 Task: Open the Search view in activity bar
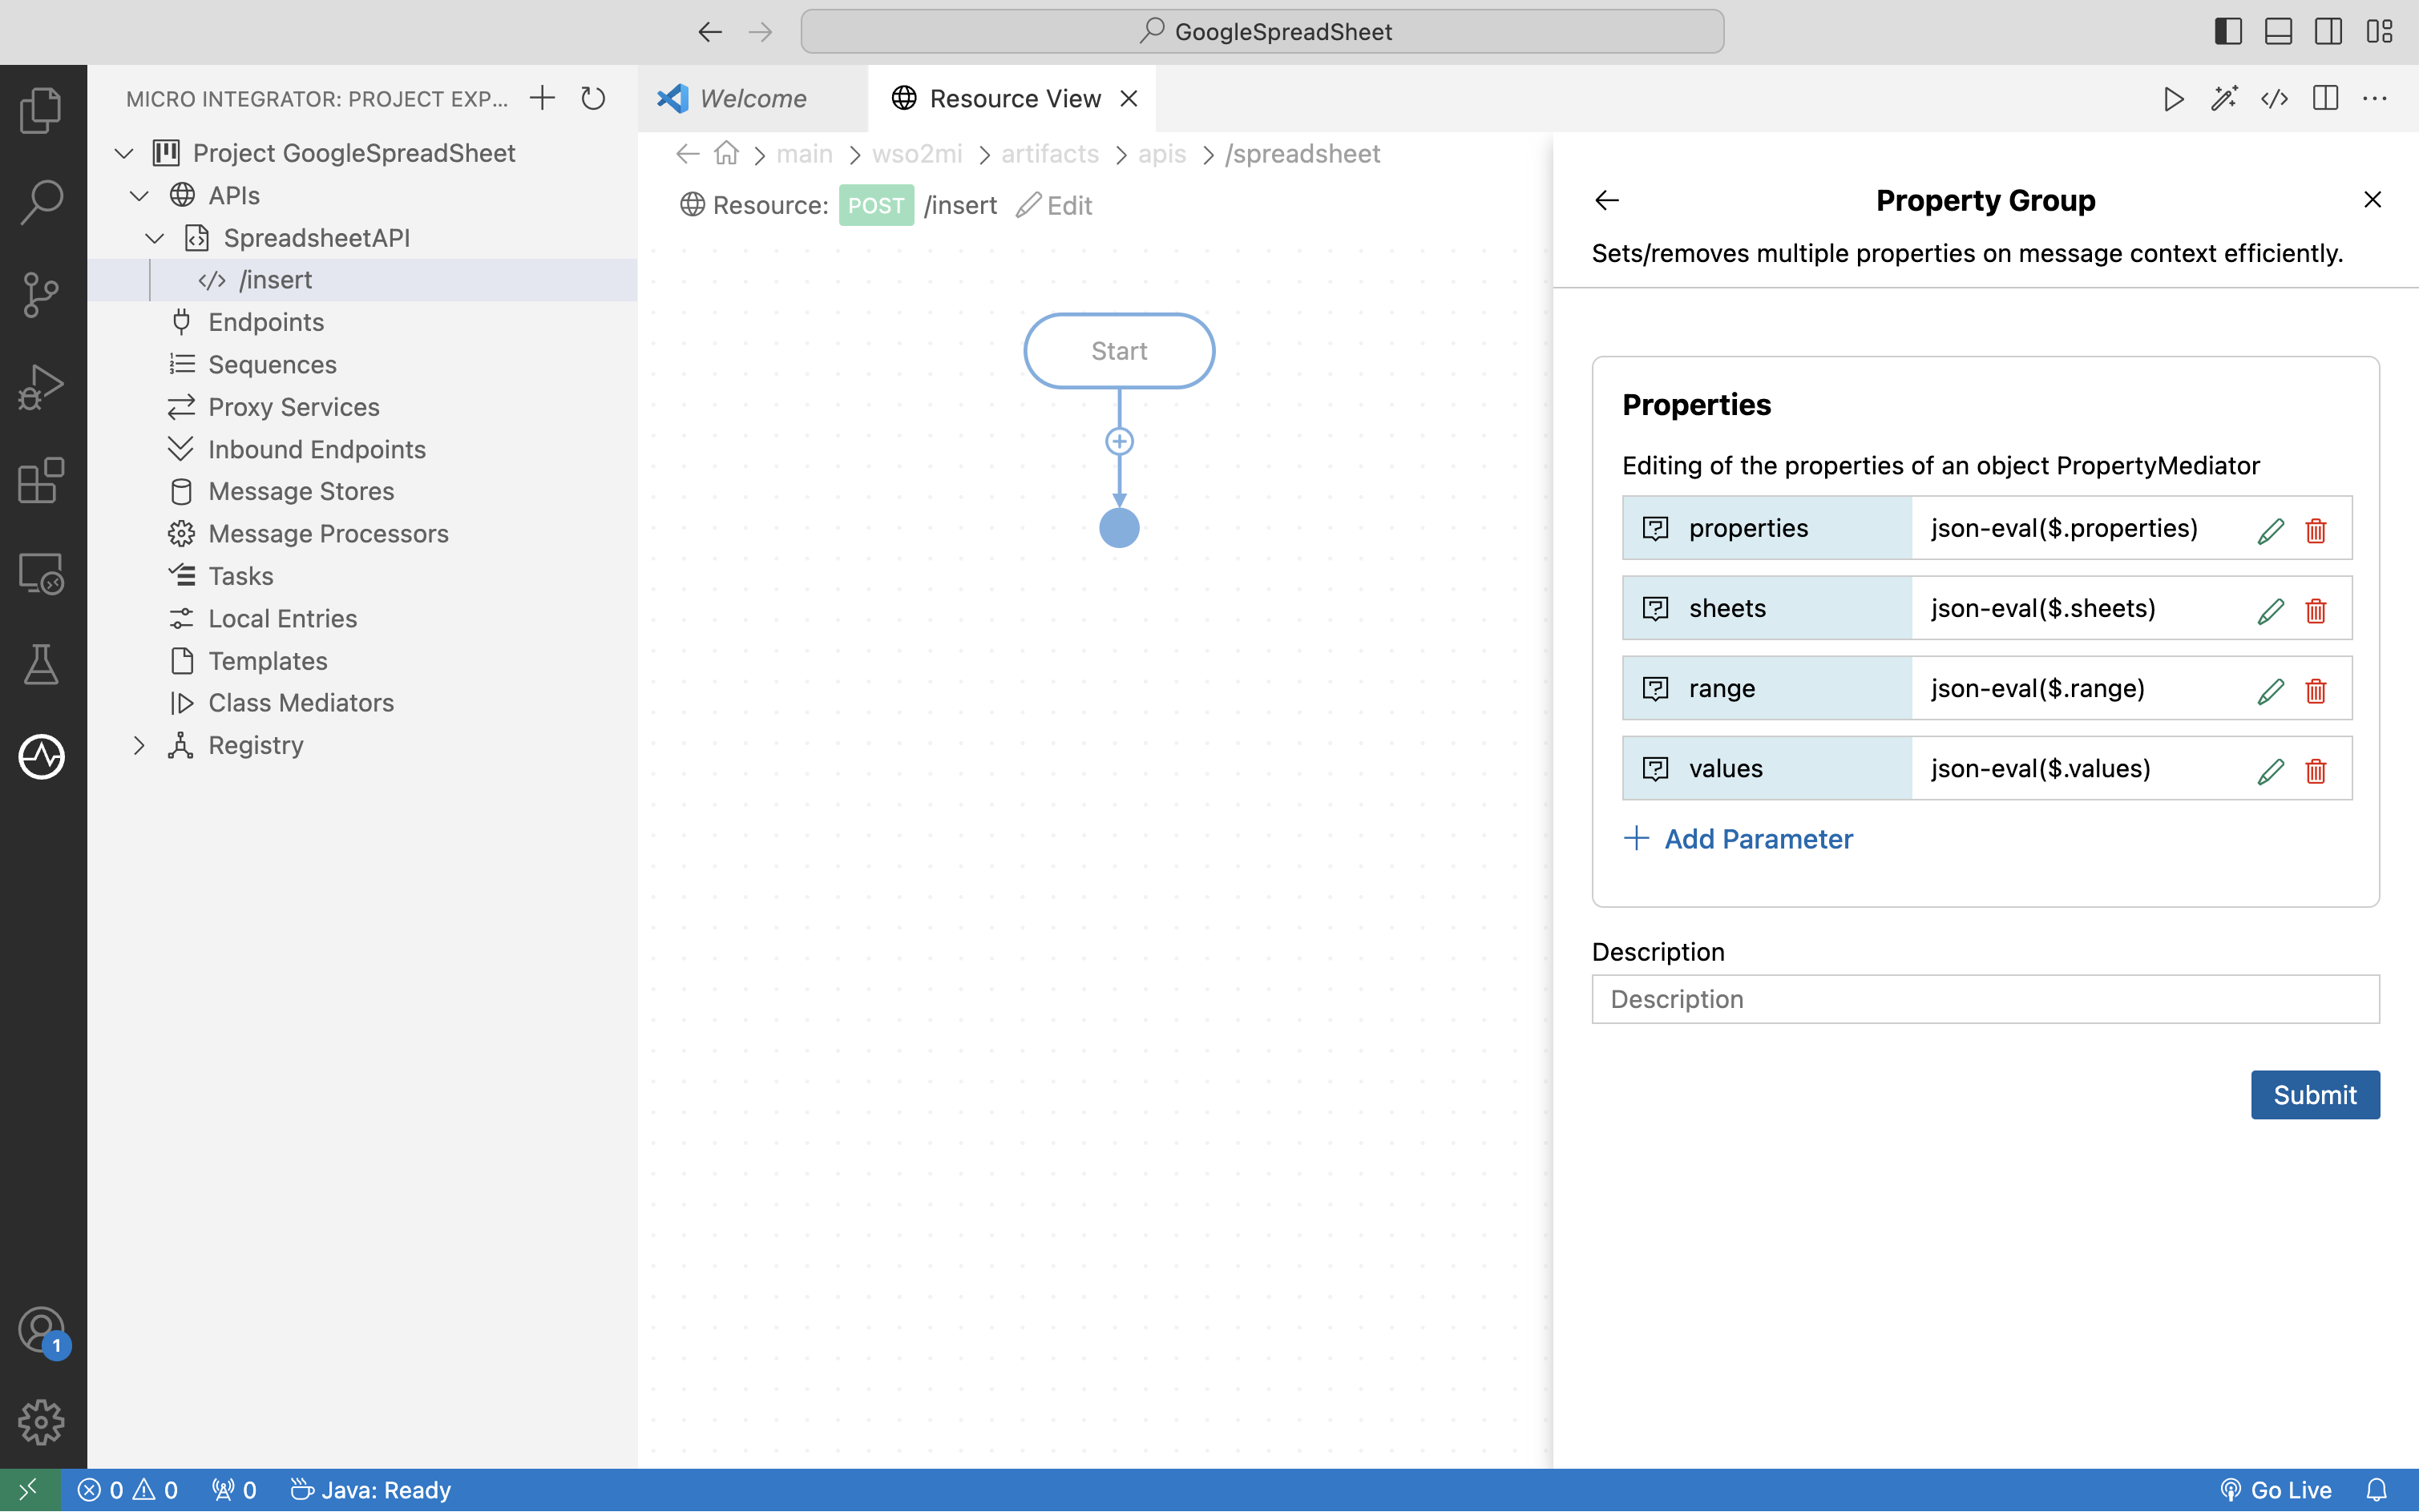[41, 202]
